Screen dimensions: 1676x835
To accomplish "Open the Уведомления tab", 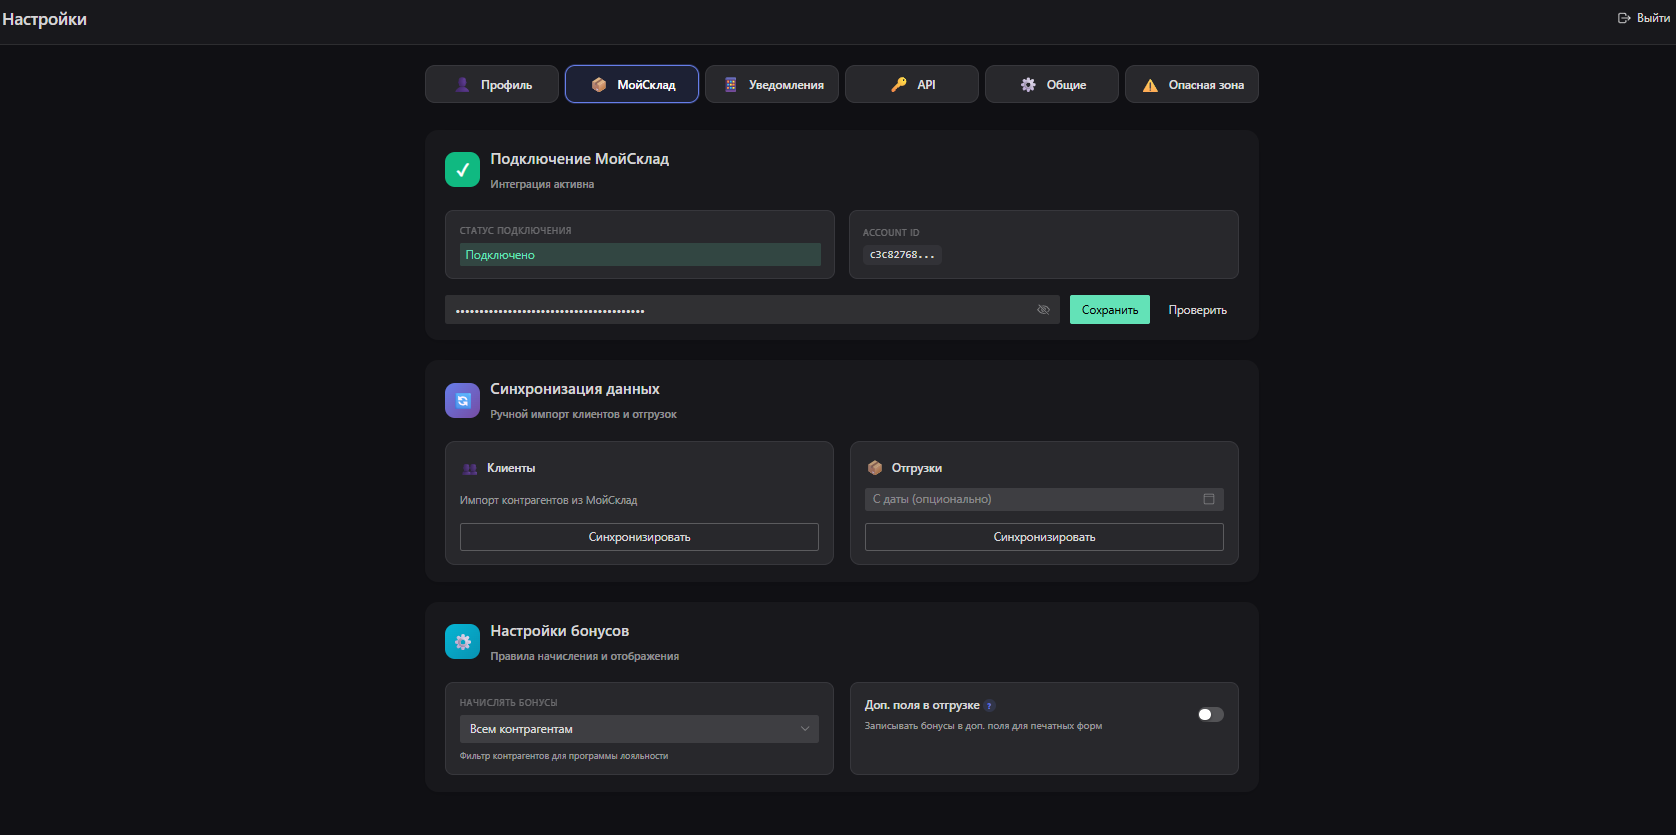I will (772, 85).
